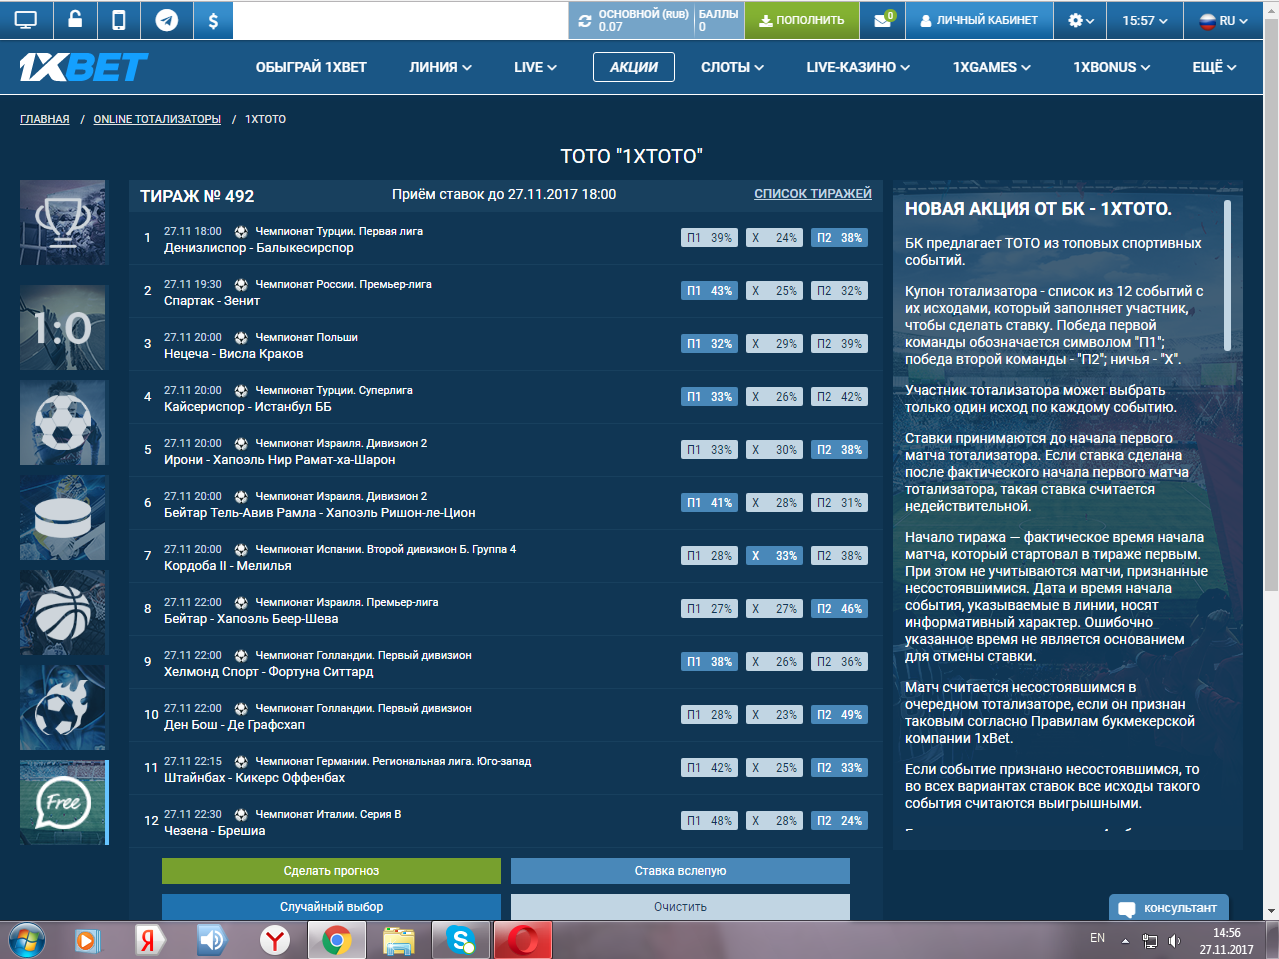Open the Free toto sidebar icon
Screen dimensions: 1279x959
click(63, 802)
